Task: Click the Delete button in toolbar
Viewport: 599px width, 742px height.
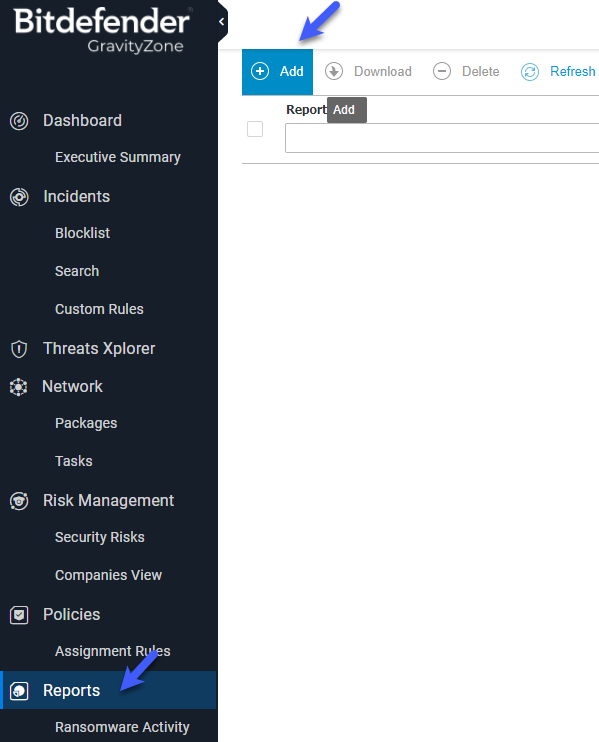Action: point(466,71)
